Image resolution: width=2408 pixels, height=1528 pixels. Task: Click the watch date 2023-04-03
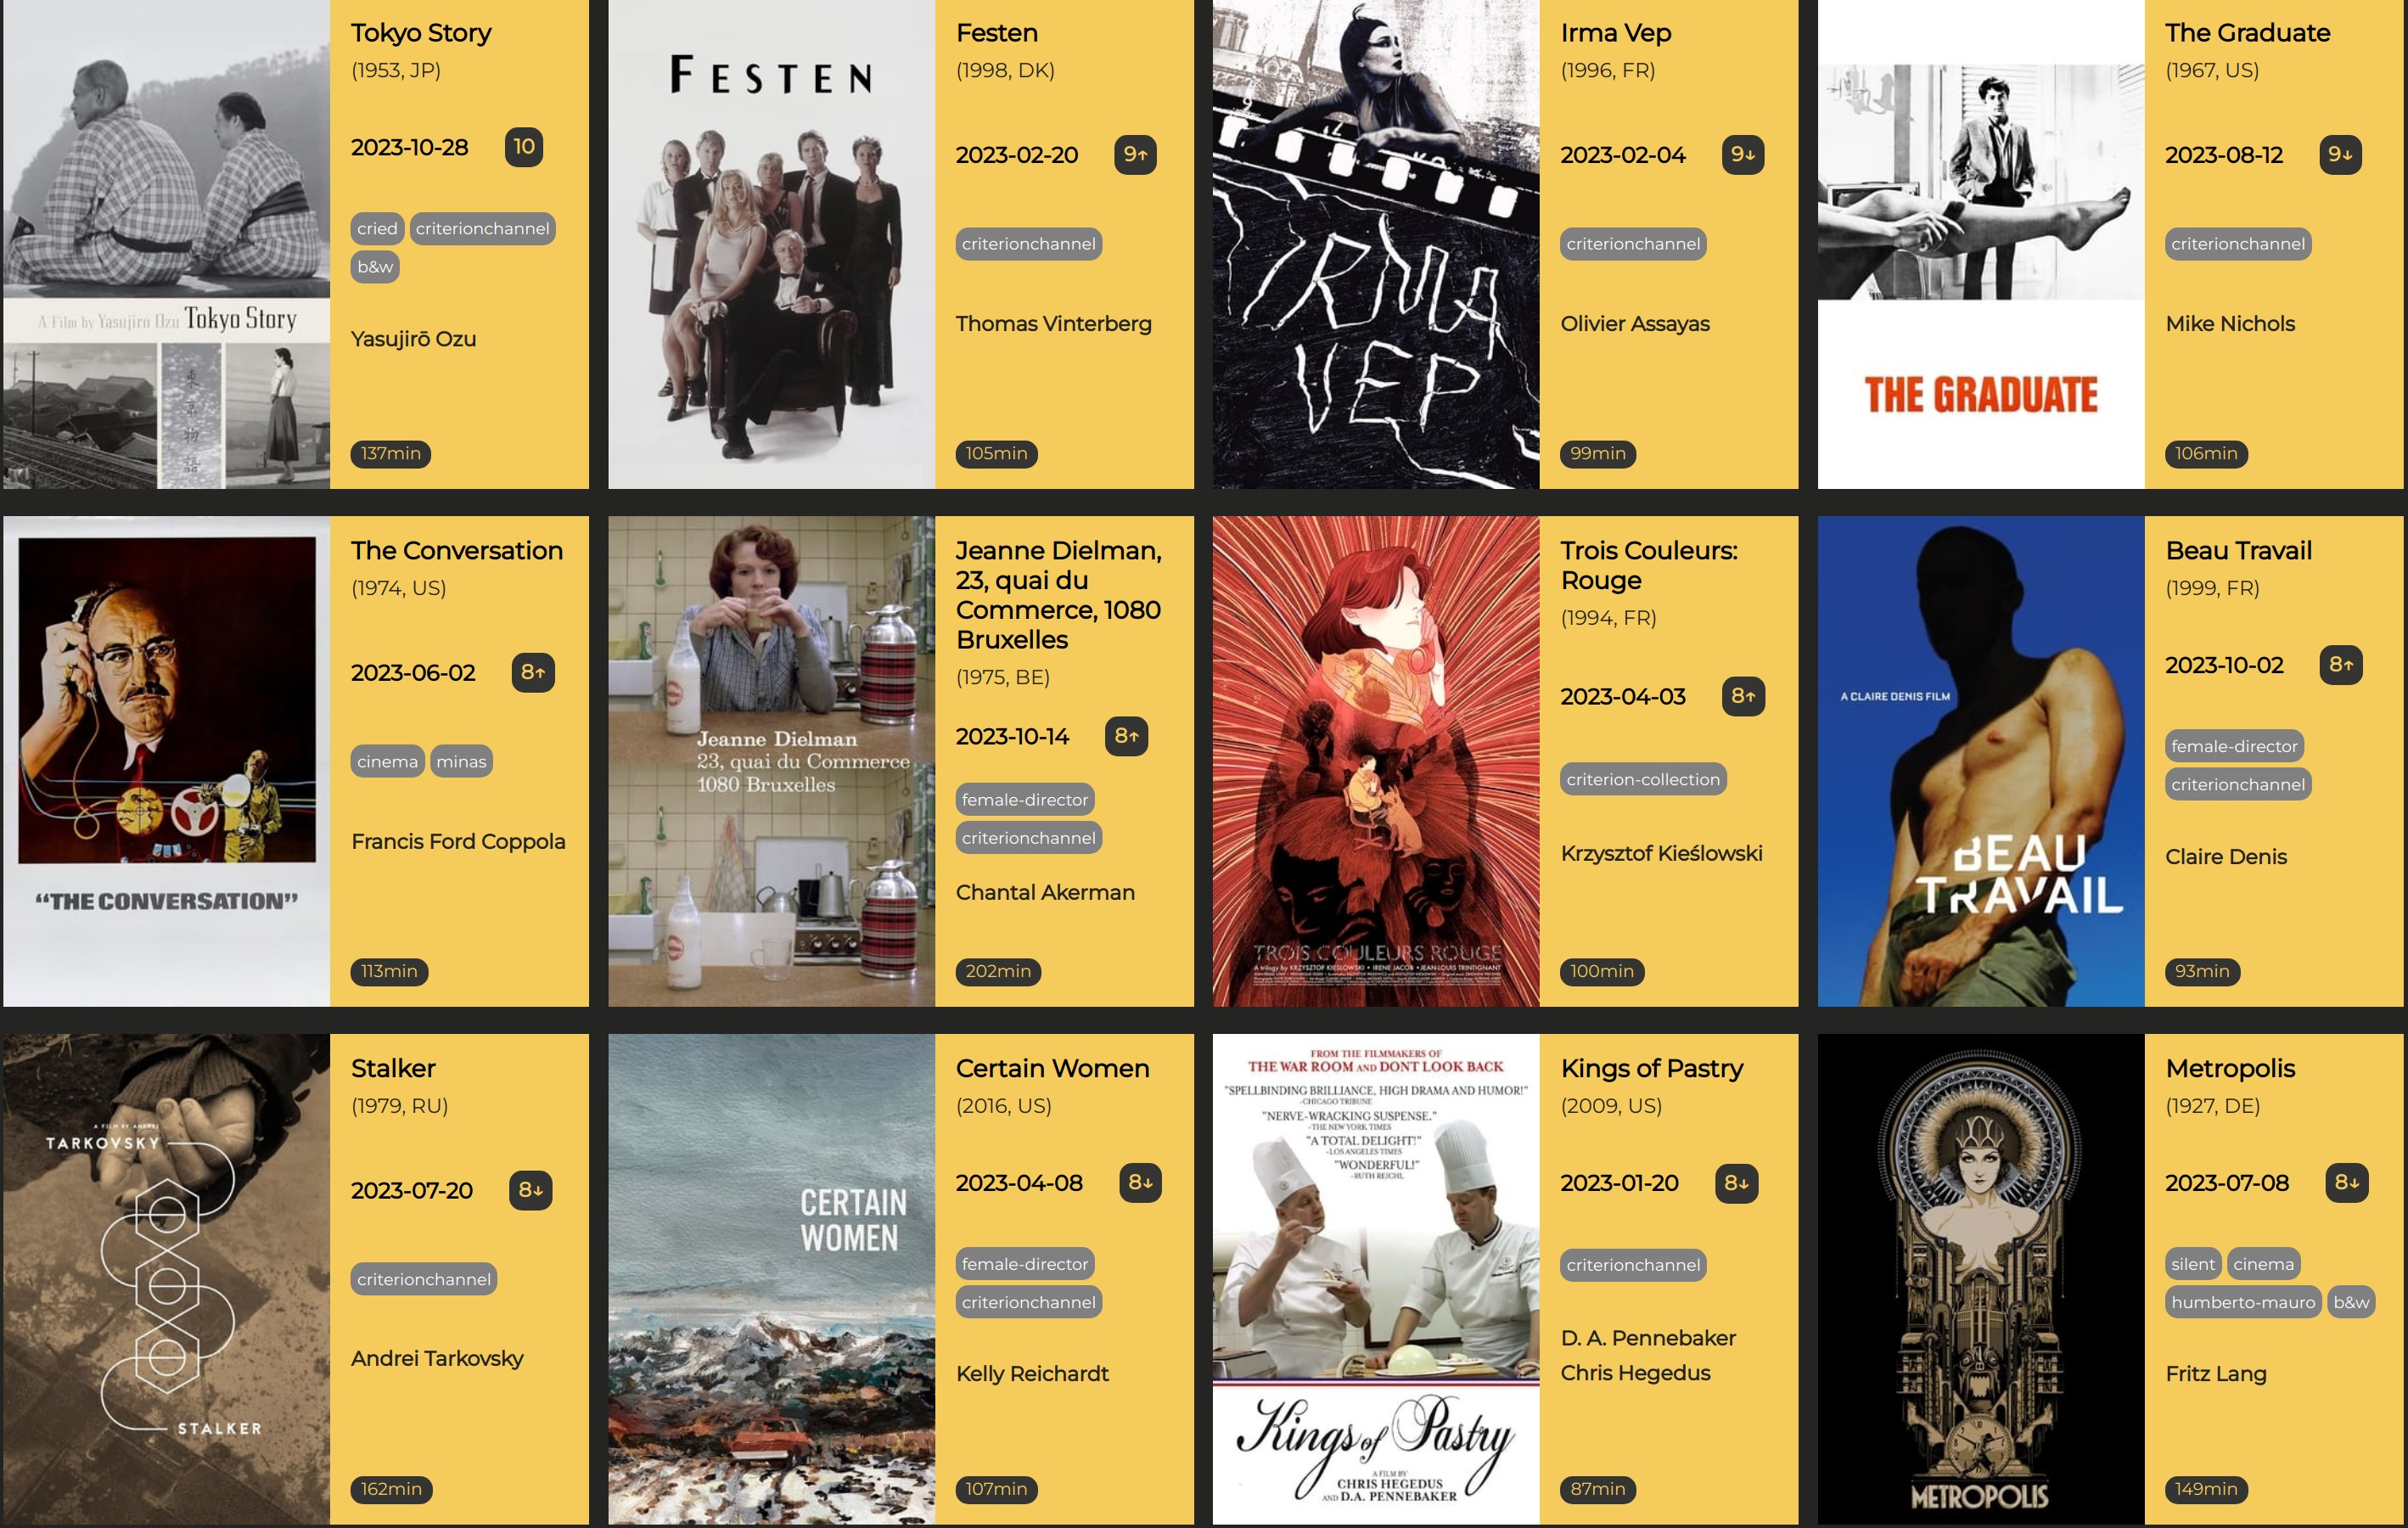click(x=1622, y=697)
